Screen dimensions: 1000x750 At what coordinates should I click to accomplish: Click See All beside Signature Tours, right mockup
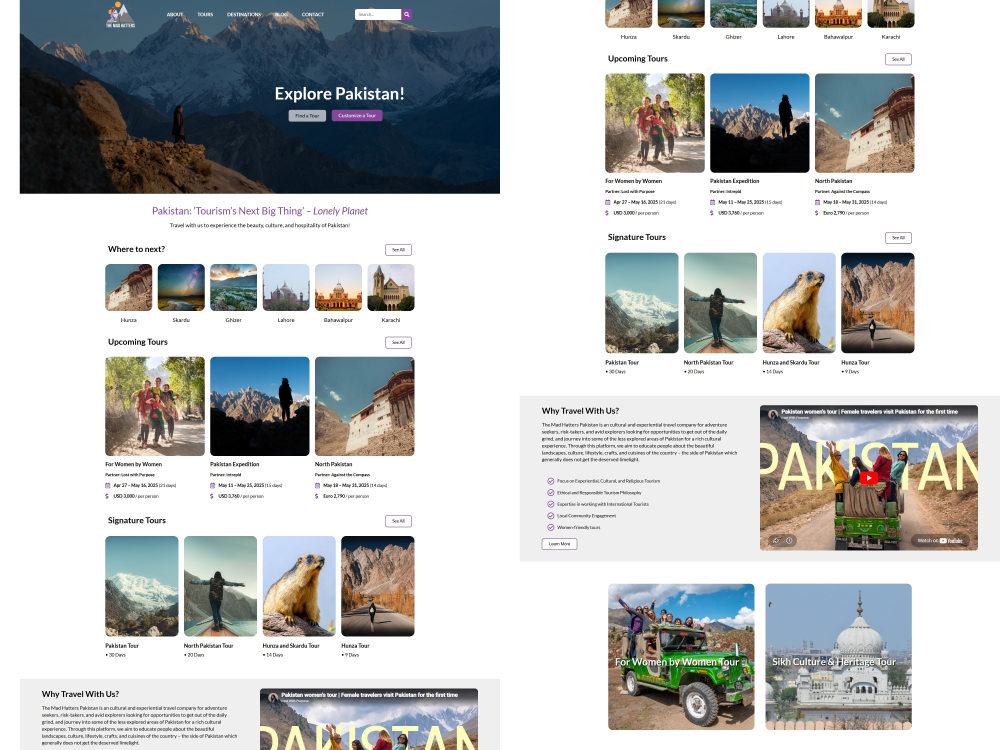click(899, 238)
